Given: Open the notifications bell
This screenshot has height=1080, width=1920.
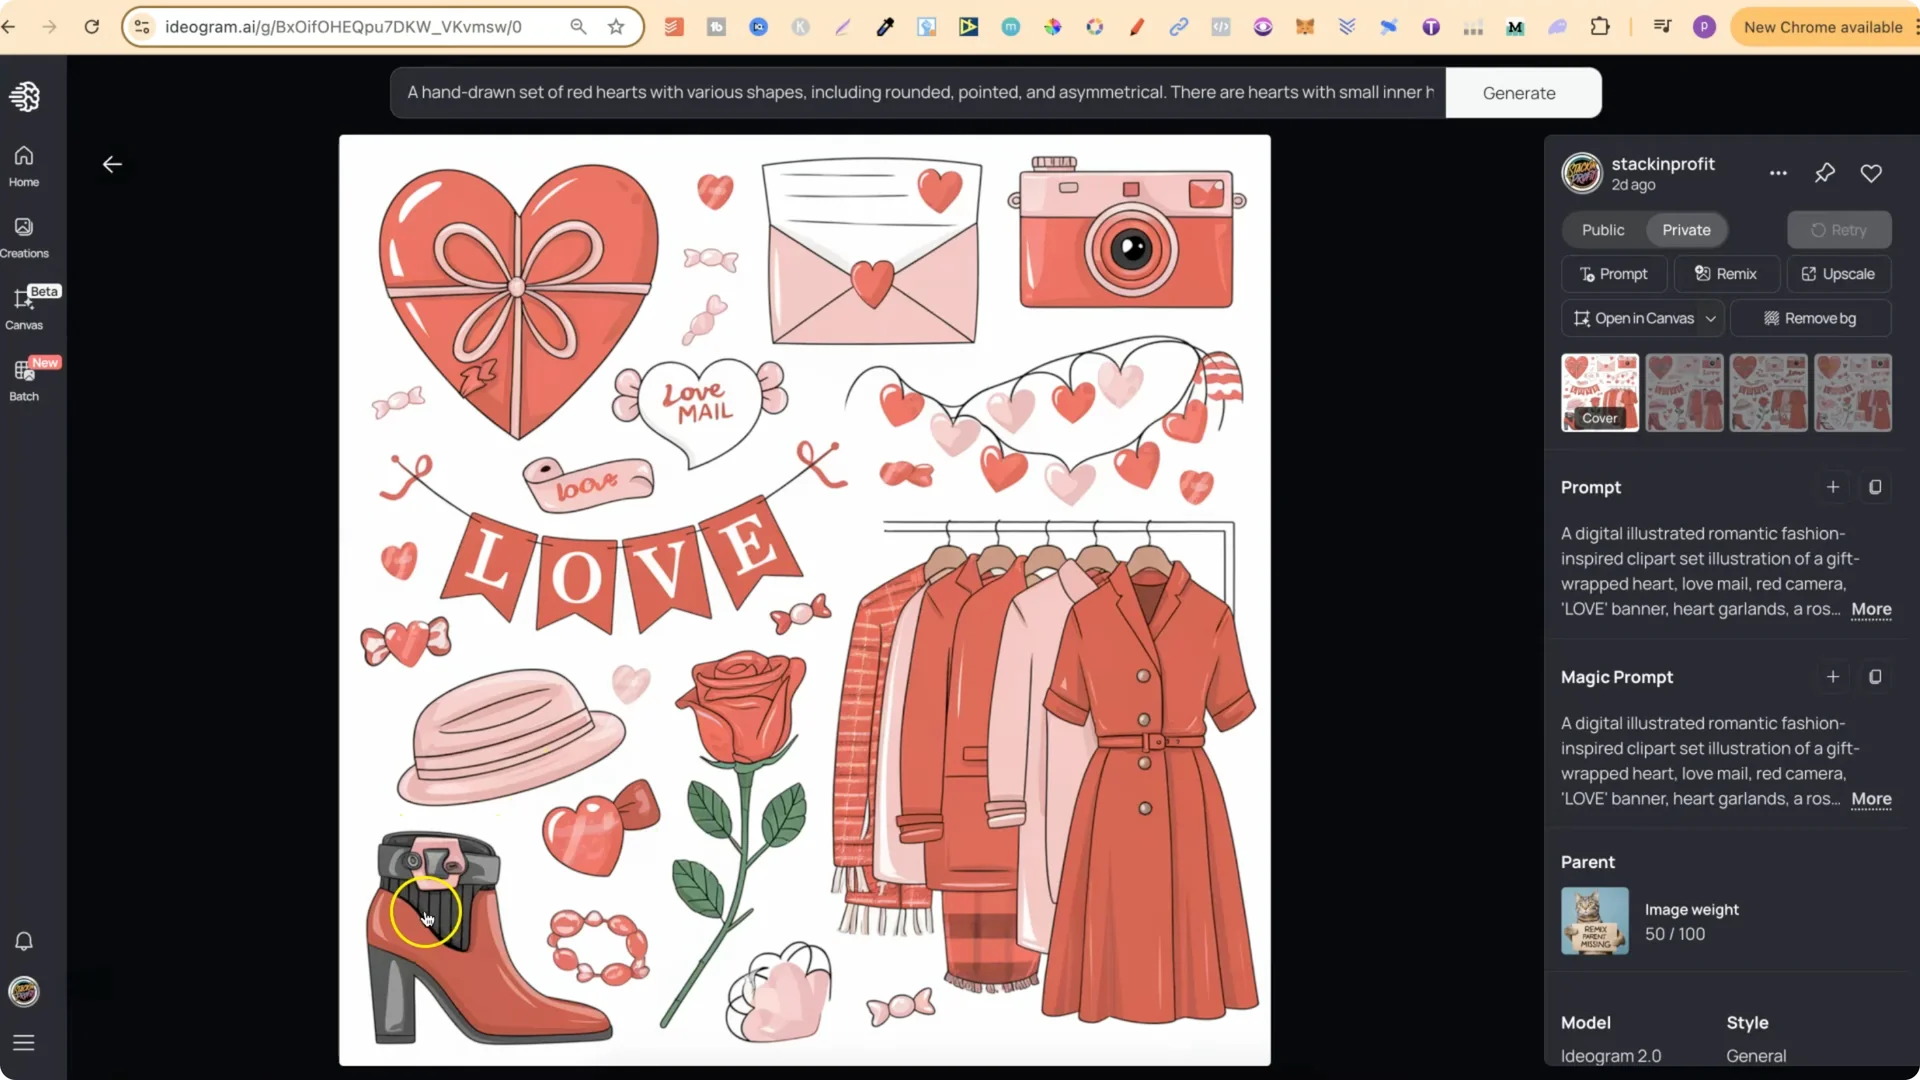Looking at the screenshot, I should (23, 941).
